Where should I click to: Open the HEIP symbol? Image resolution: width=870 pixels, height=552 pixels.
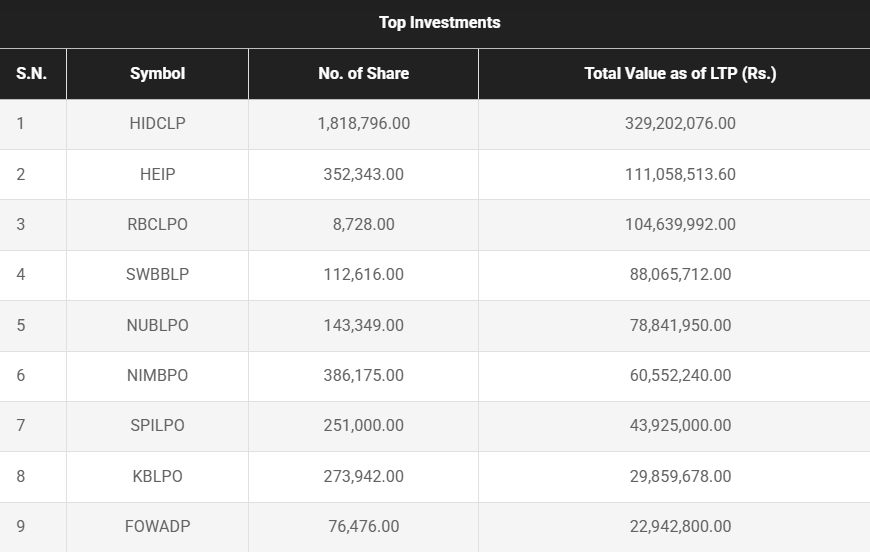coord(157,174)
